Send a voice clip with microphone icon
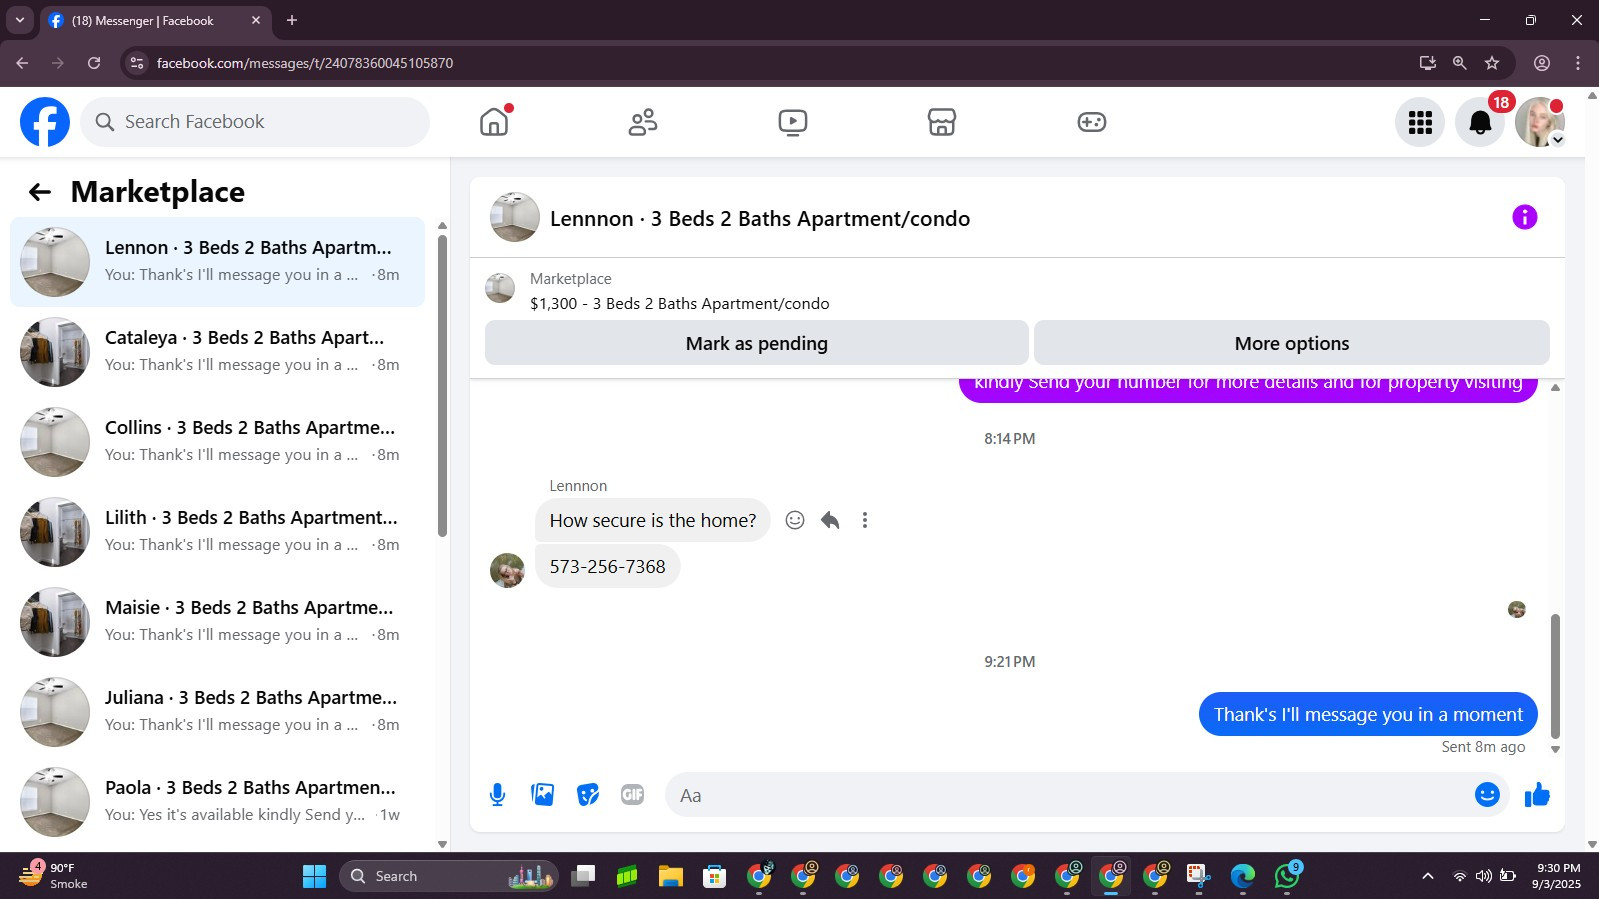Image resolution: width=1599 pixels, height=899 pixels. pyautogui.click(x=497, y=795)
